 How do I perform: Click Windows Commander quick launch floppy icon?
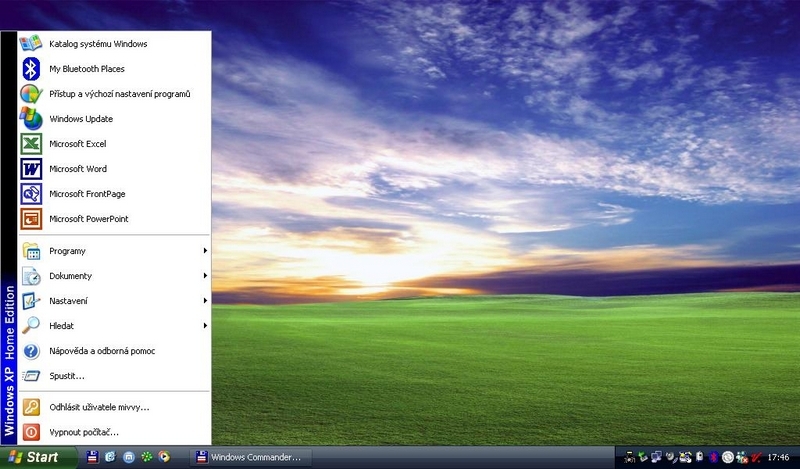[x=93, y=458]
